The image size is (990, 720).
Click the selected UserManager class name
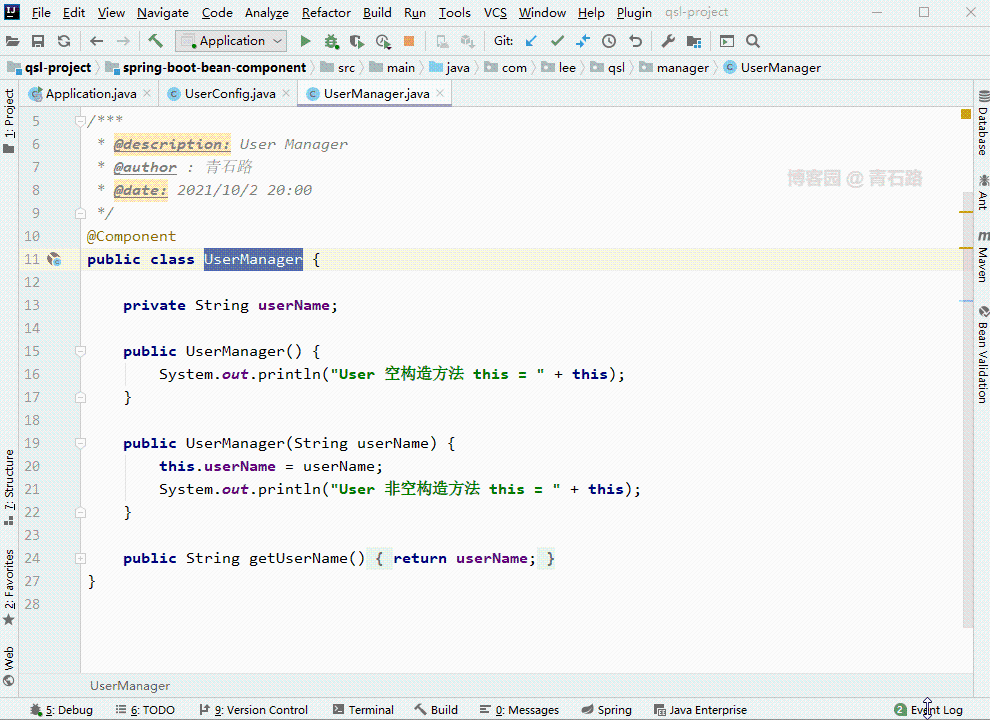tap(253, 259)
